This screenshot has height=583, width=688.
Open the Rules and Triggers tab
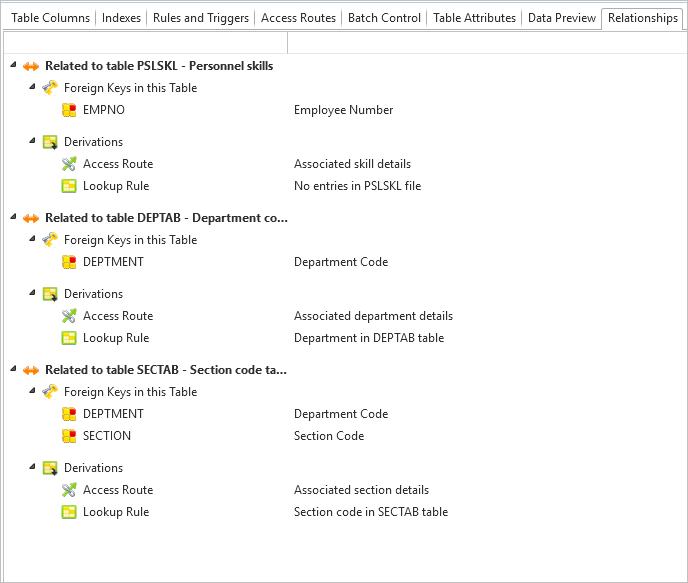[201, 18]
